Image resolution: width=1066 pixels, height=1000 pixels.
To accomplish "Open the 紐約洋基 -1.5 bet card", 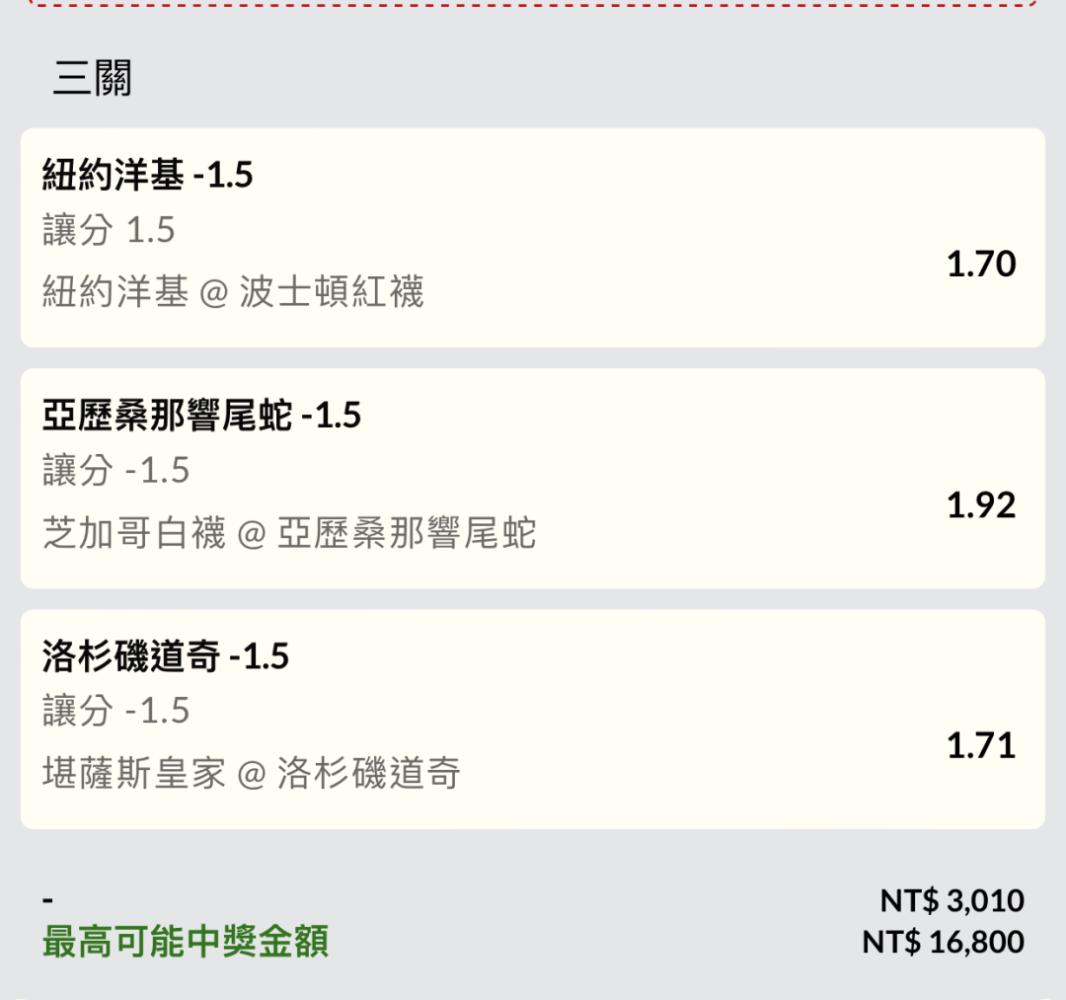I will [532, 237].
